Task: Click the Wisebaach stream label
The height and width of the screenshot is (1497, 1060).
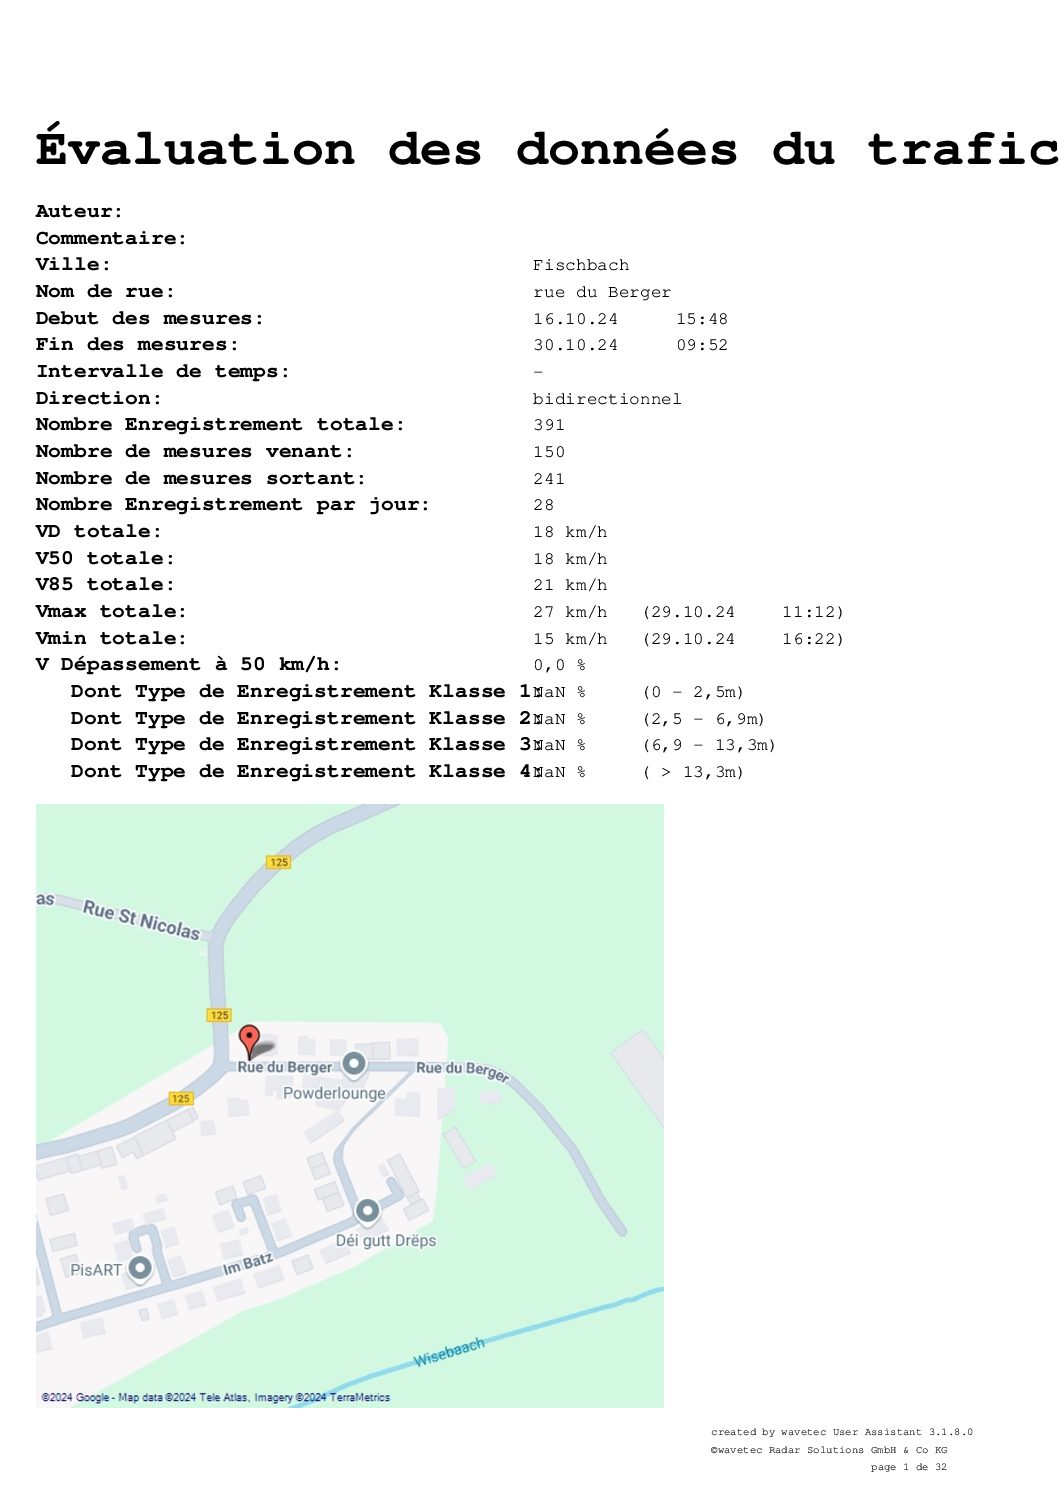Action: click(449, 1352)
